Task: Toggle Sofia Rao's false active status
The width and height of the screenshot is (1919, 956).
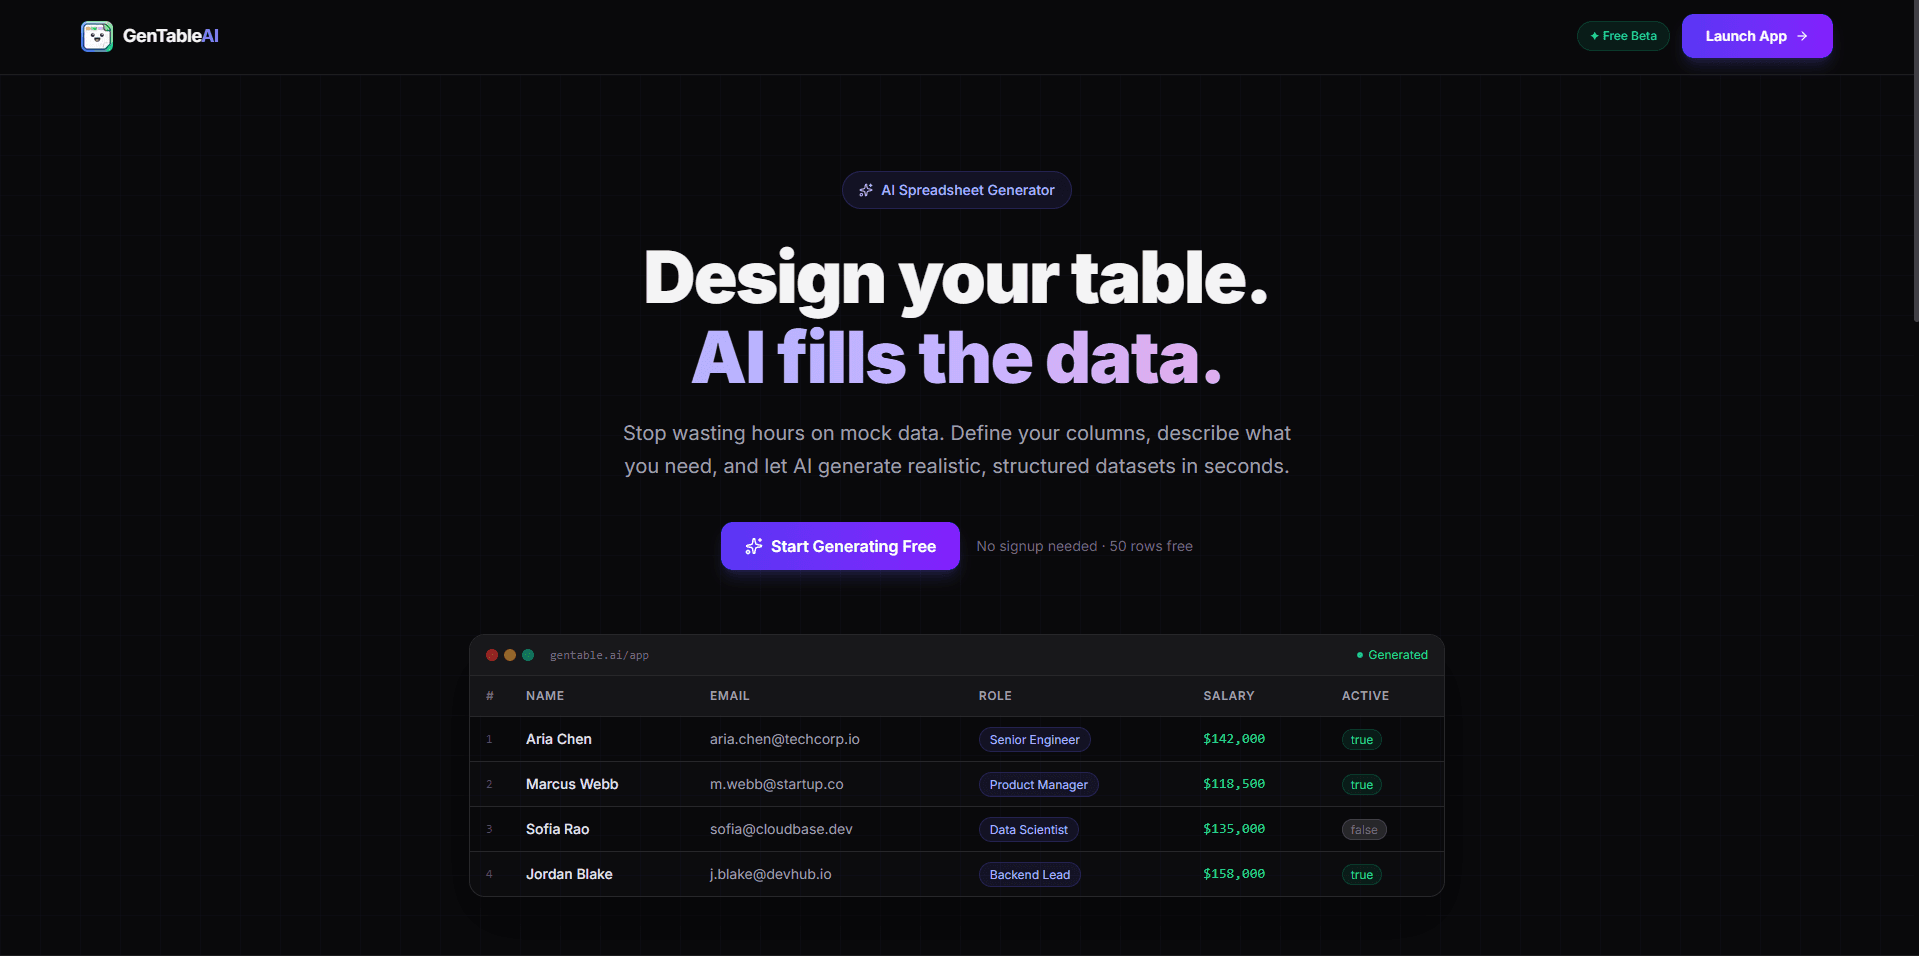Action: tap(1364, 829)
